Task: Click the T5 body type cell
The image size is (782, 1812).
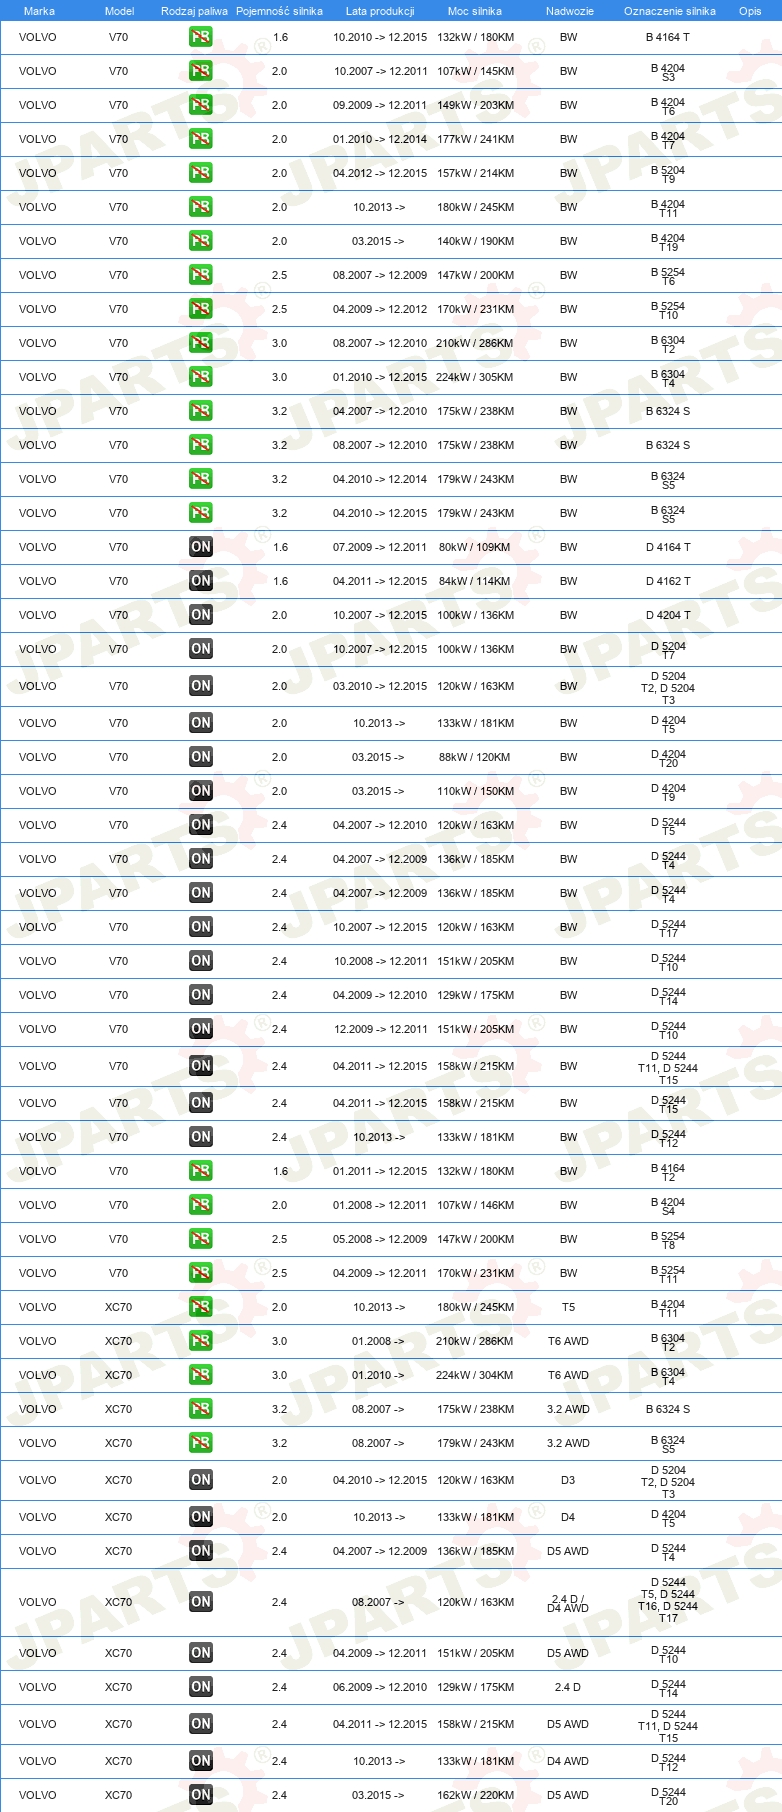Action: [x=568, y=1307]
